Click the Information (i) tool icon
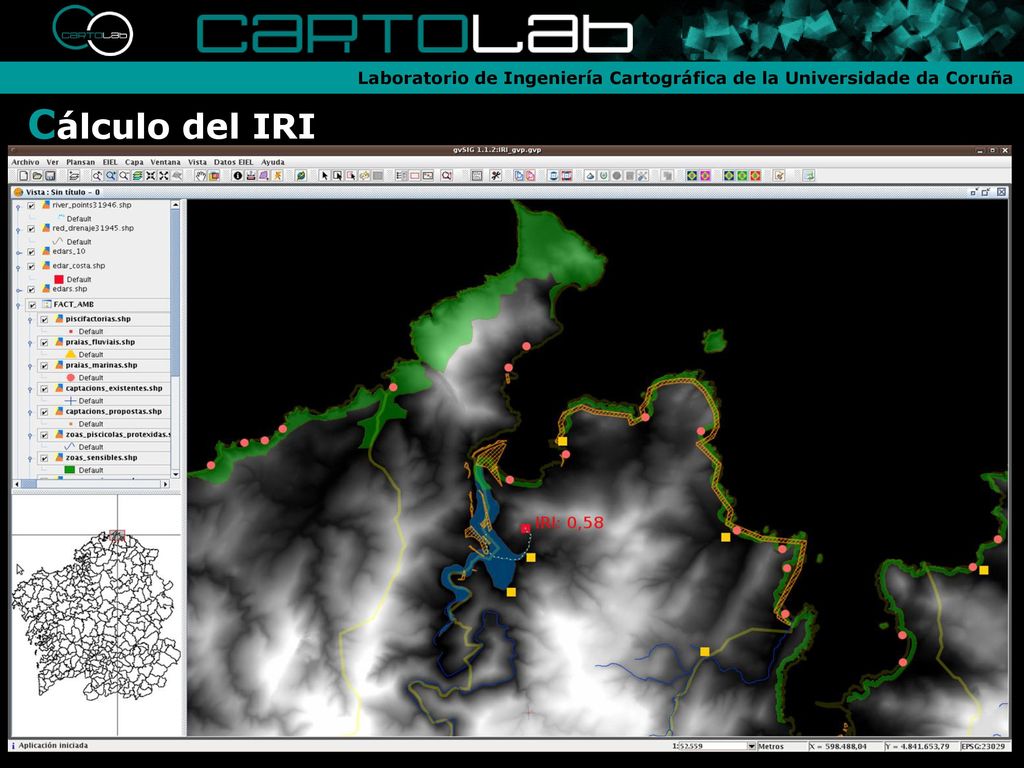This screenshot has width=1024, height=768. coord(238,176)
